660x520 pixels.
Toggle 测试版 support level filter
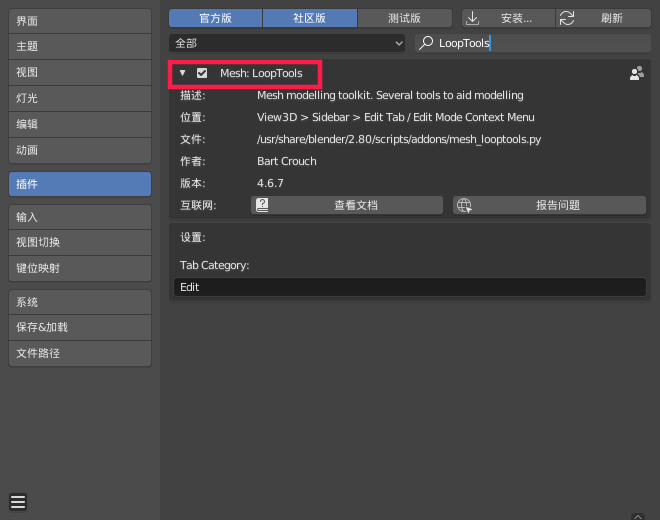click(x=405, y=18)
